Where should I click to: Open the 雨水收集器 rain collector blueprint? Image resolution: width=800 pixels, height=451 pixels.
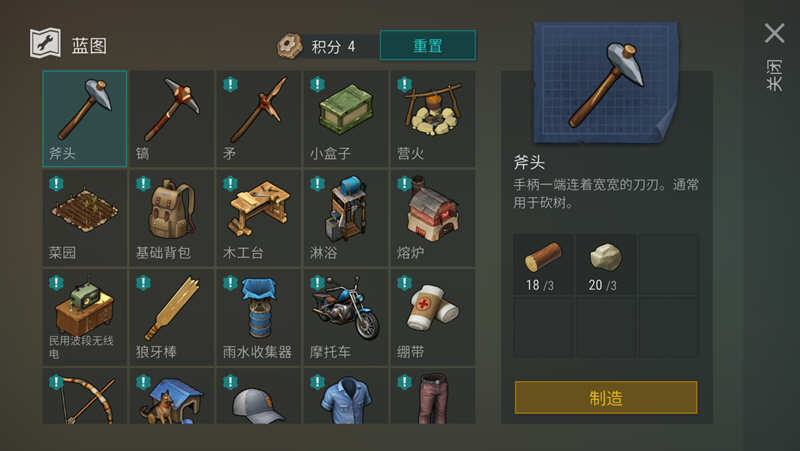pos(259,317)
